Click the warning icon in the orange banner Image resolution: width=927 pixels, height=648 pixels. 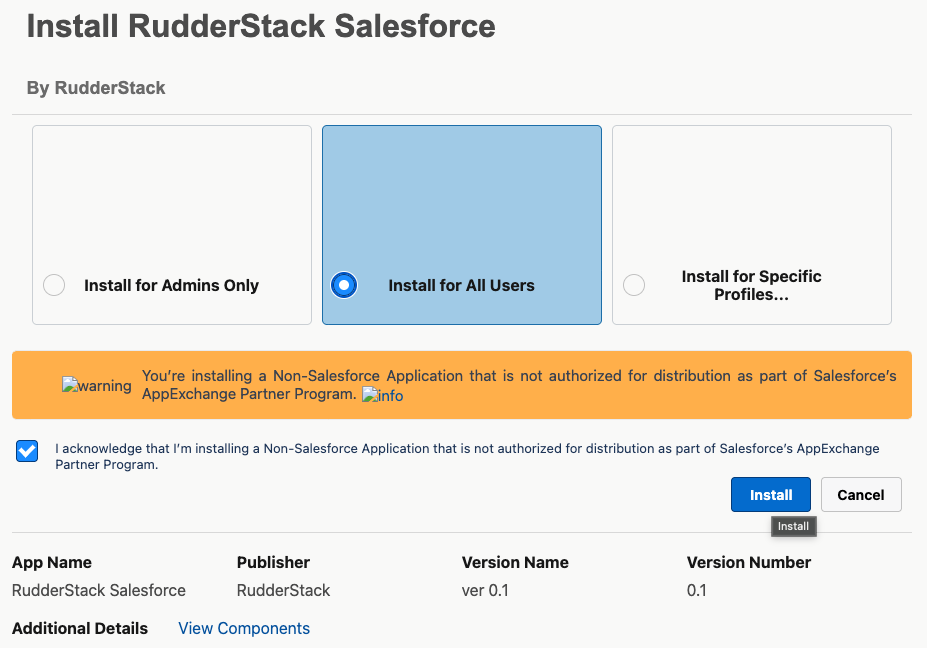click(97, 385)
